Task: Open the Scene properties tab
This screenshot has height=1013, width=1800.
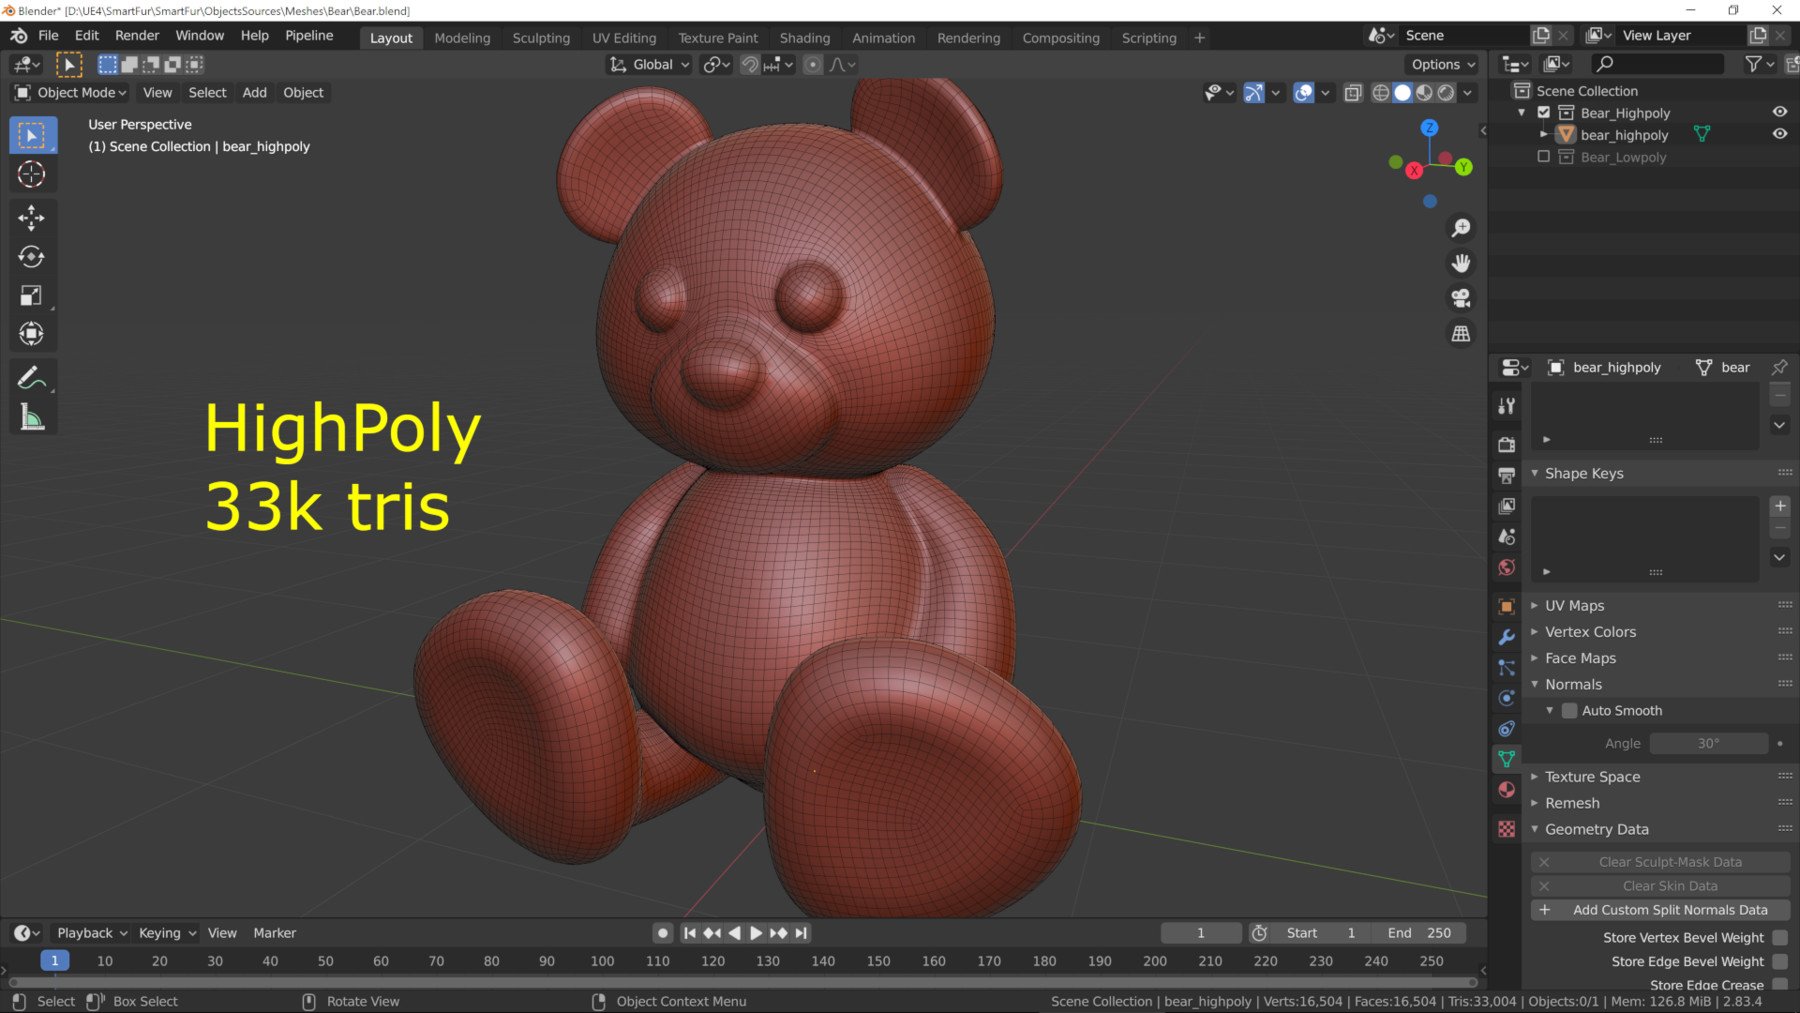Action: pos(1507,537)
